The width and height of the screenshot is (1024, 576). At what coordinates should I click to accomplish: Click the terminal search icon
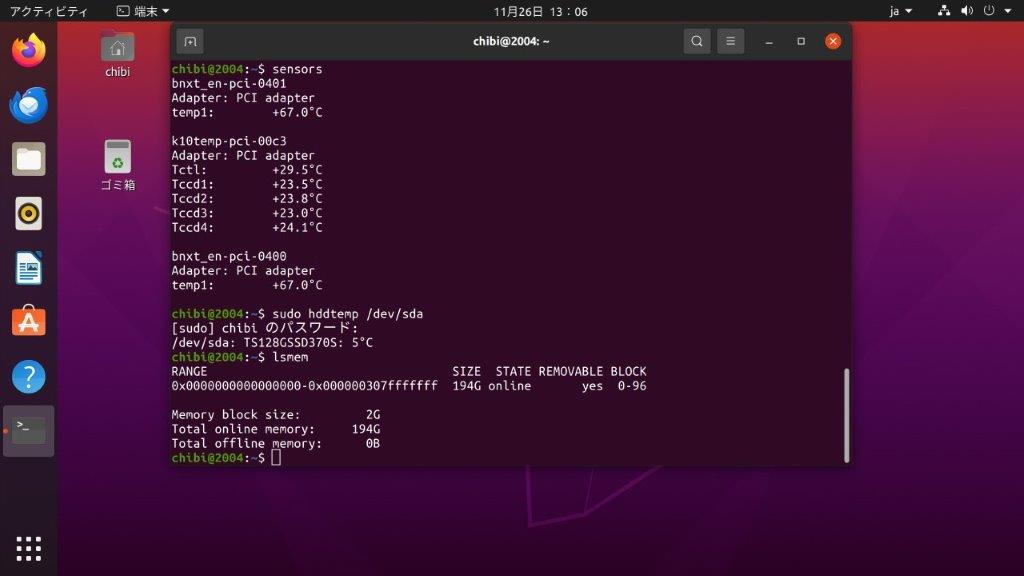697,41
